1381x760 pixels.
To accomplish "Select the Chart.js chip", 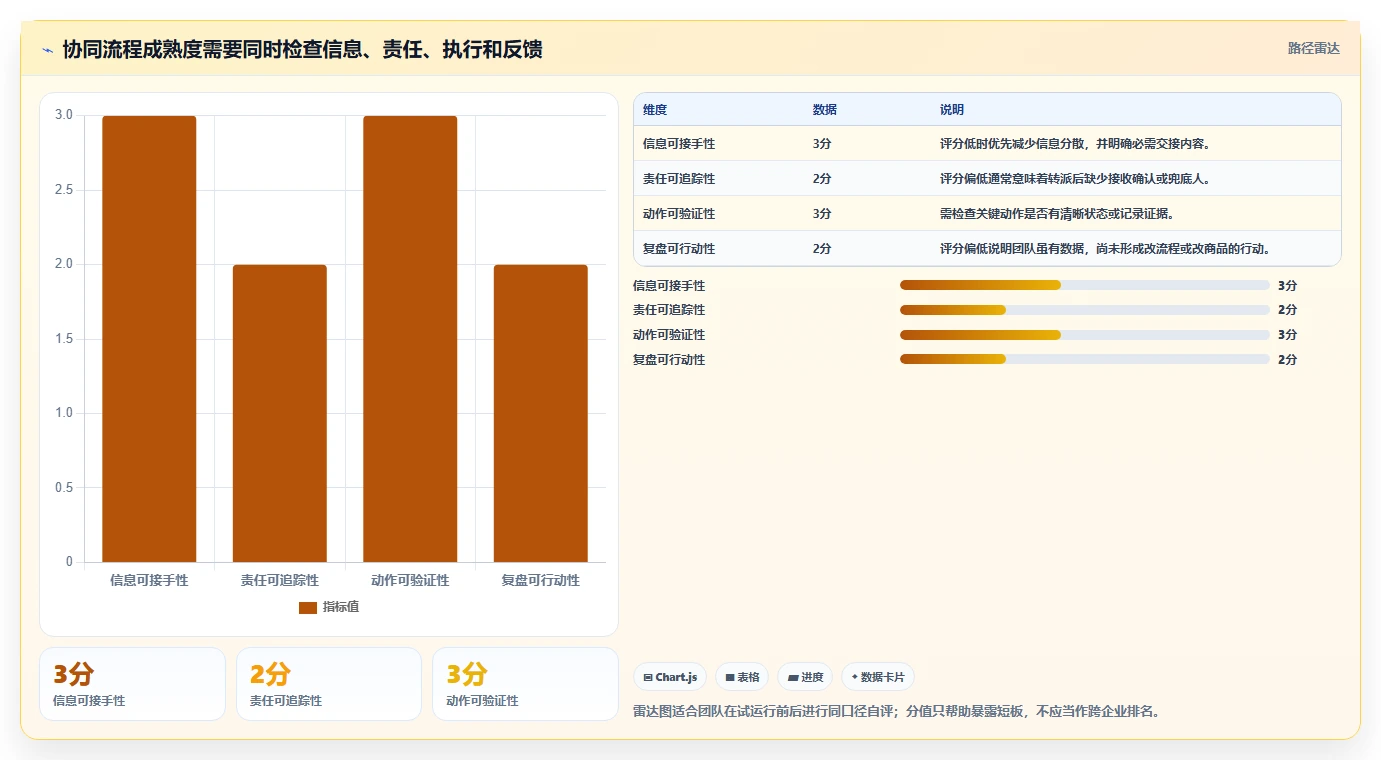I will click(x=670, y=677).
